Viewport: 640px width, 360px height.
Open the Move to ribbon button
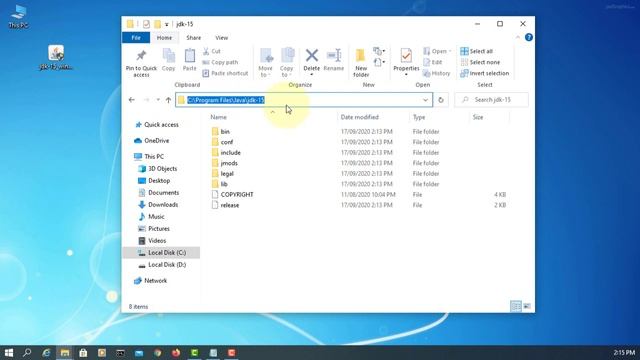(266, 62)
